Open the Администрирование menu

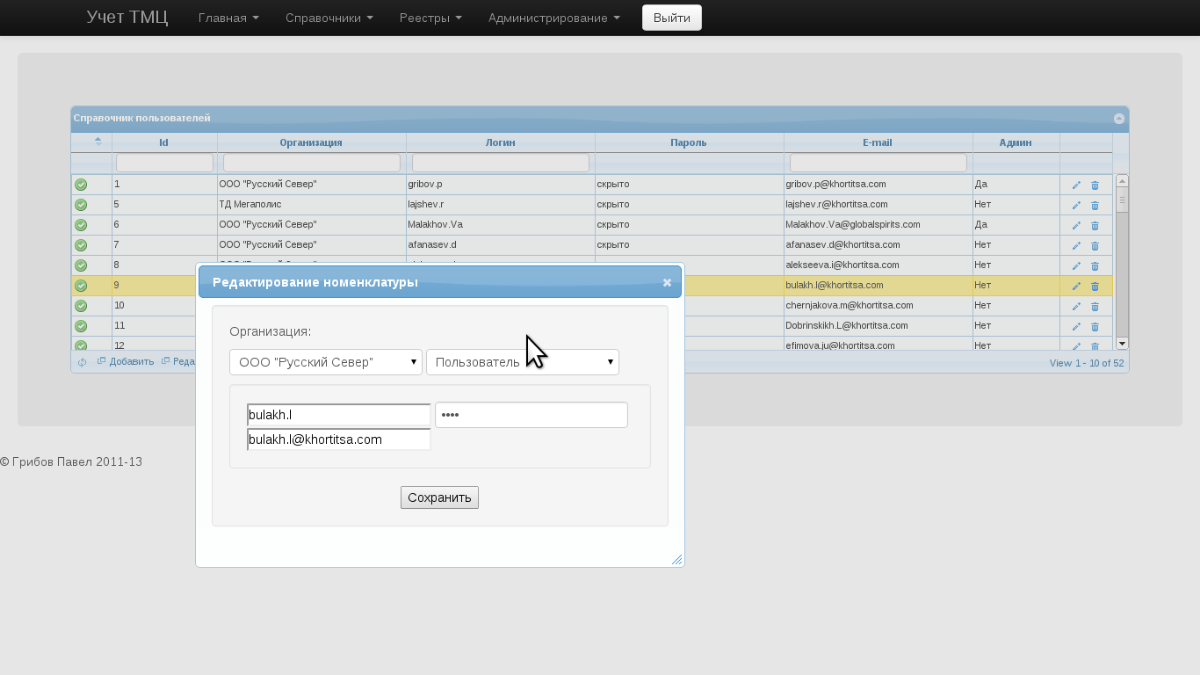553,18
